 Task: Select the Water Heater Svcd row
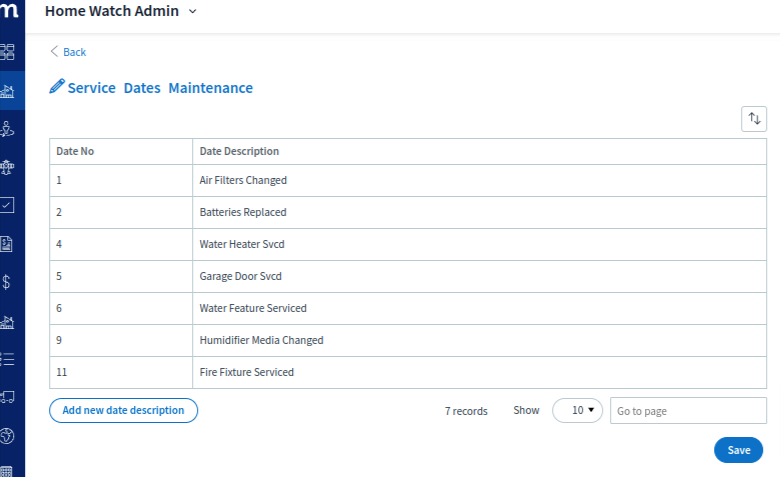(408, 244)
